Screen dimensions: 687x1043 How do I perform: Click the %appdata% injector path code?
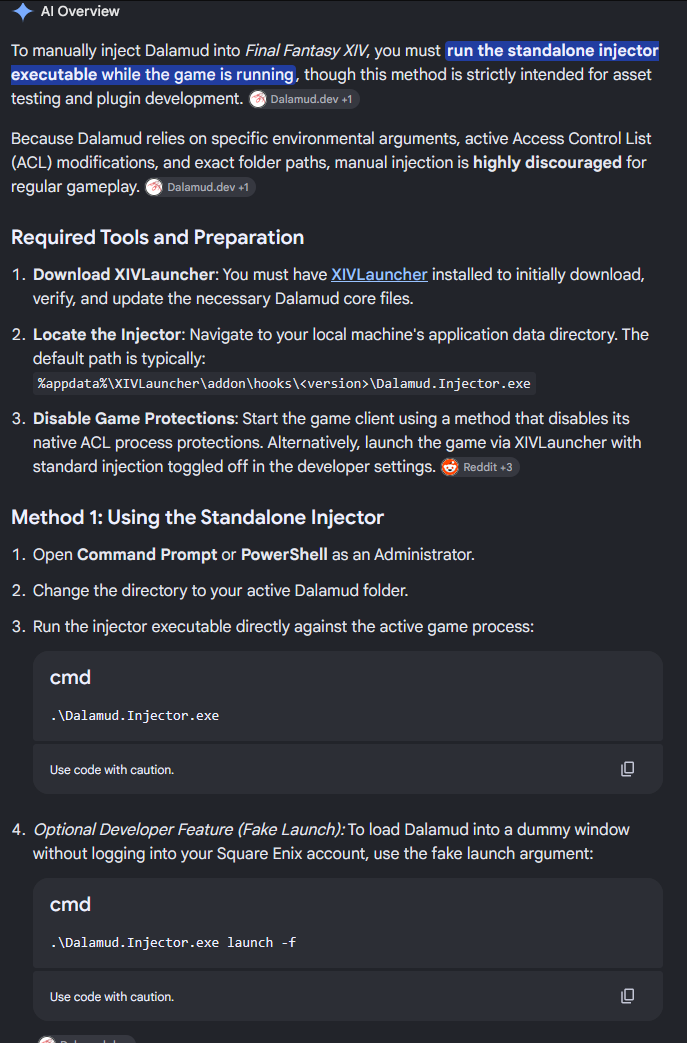(284, 384)
